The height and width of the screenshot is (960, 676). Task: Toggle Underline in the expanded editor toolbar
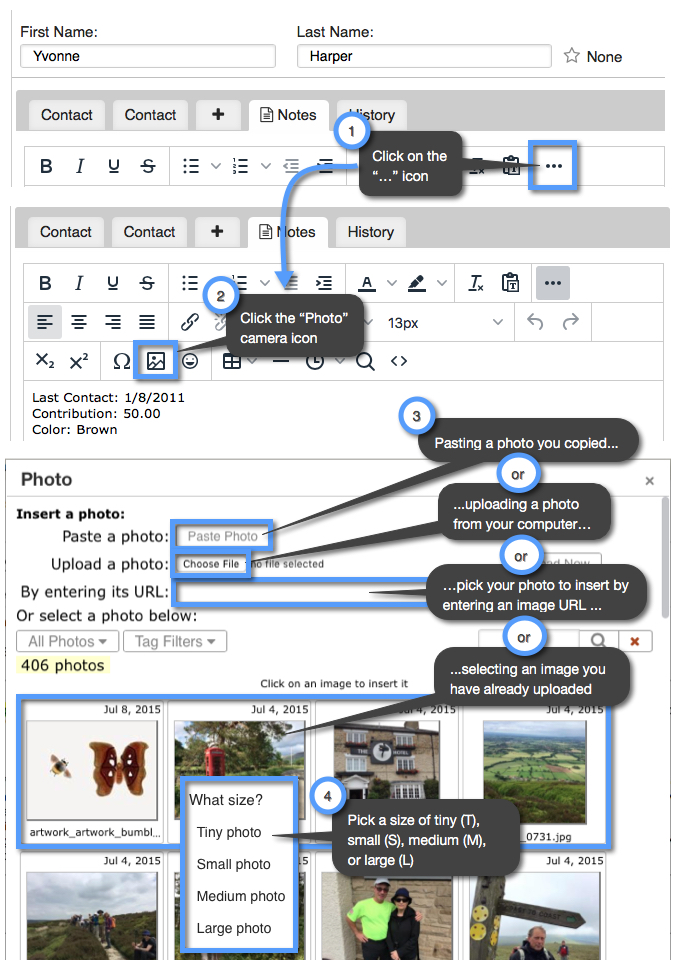113,283
